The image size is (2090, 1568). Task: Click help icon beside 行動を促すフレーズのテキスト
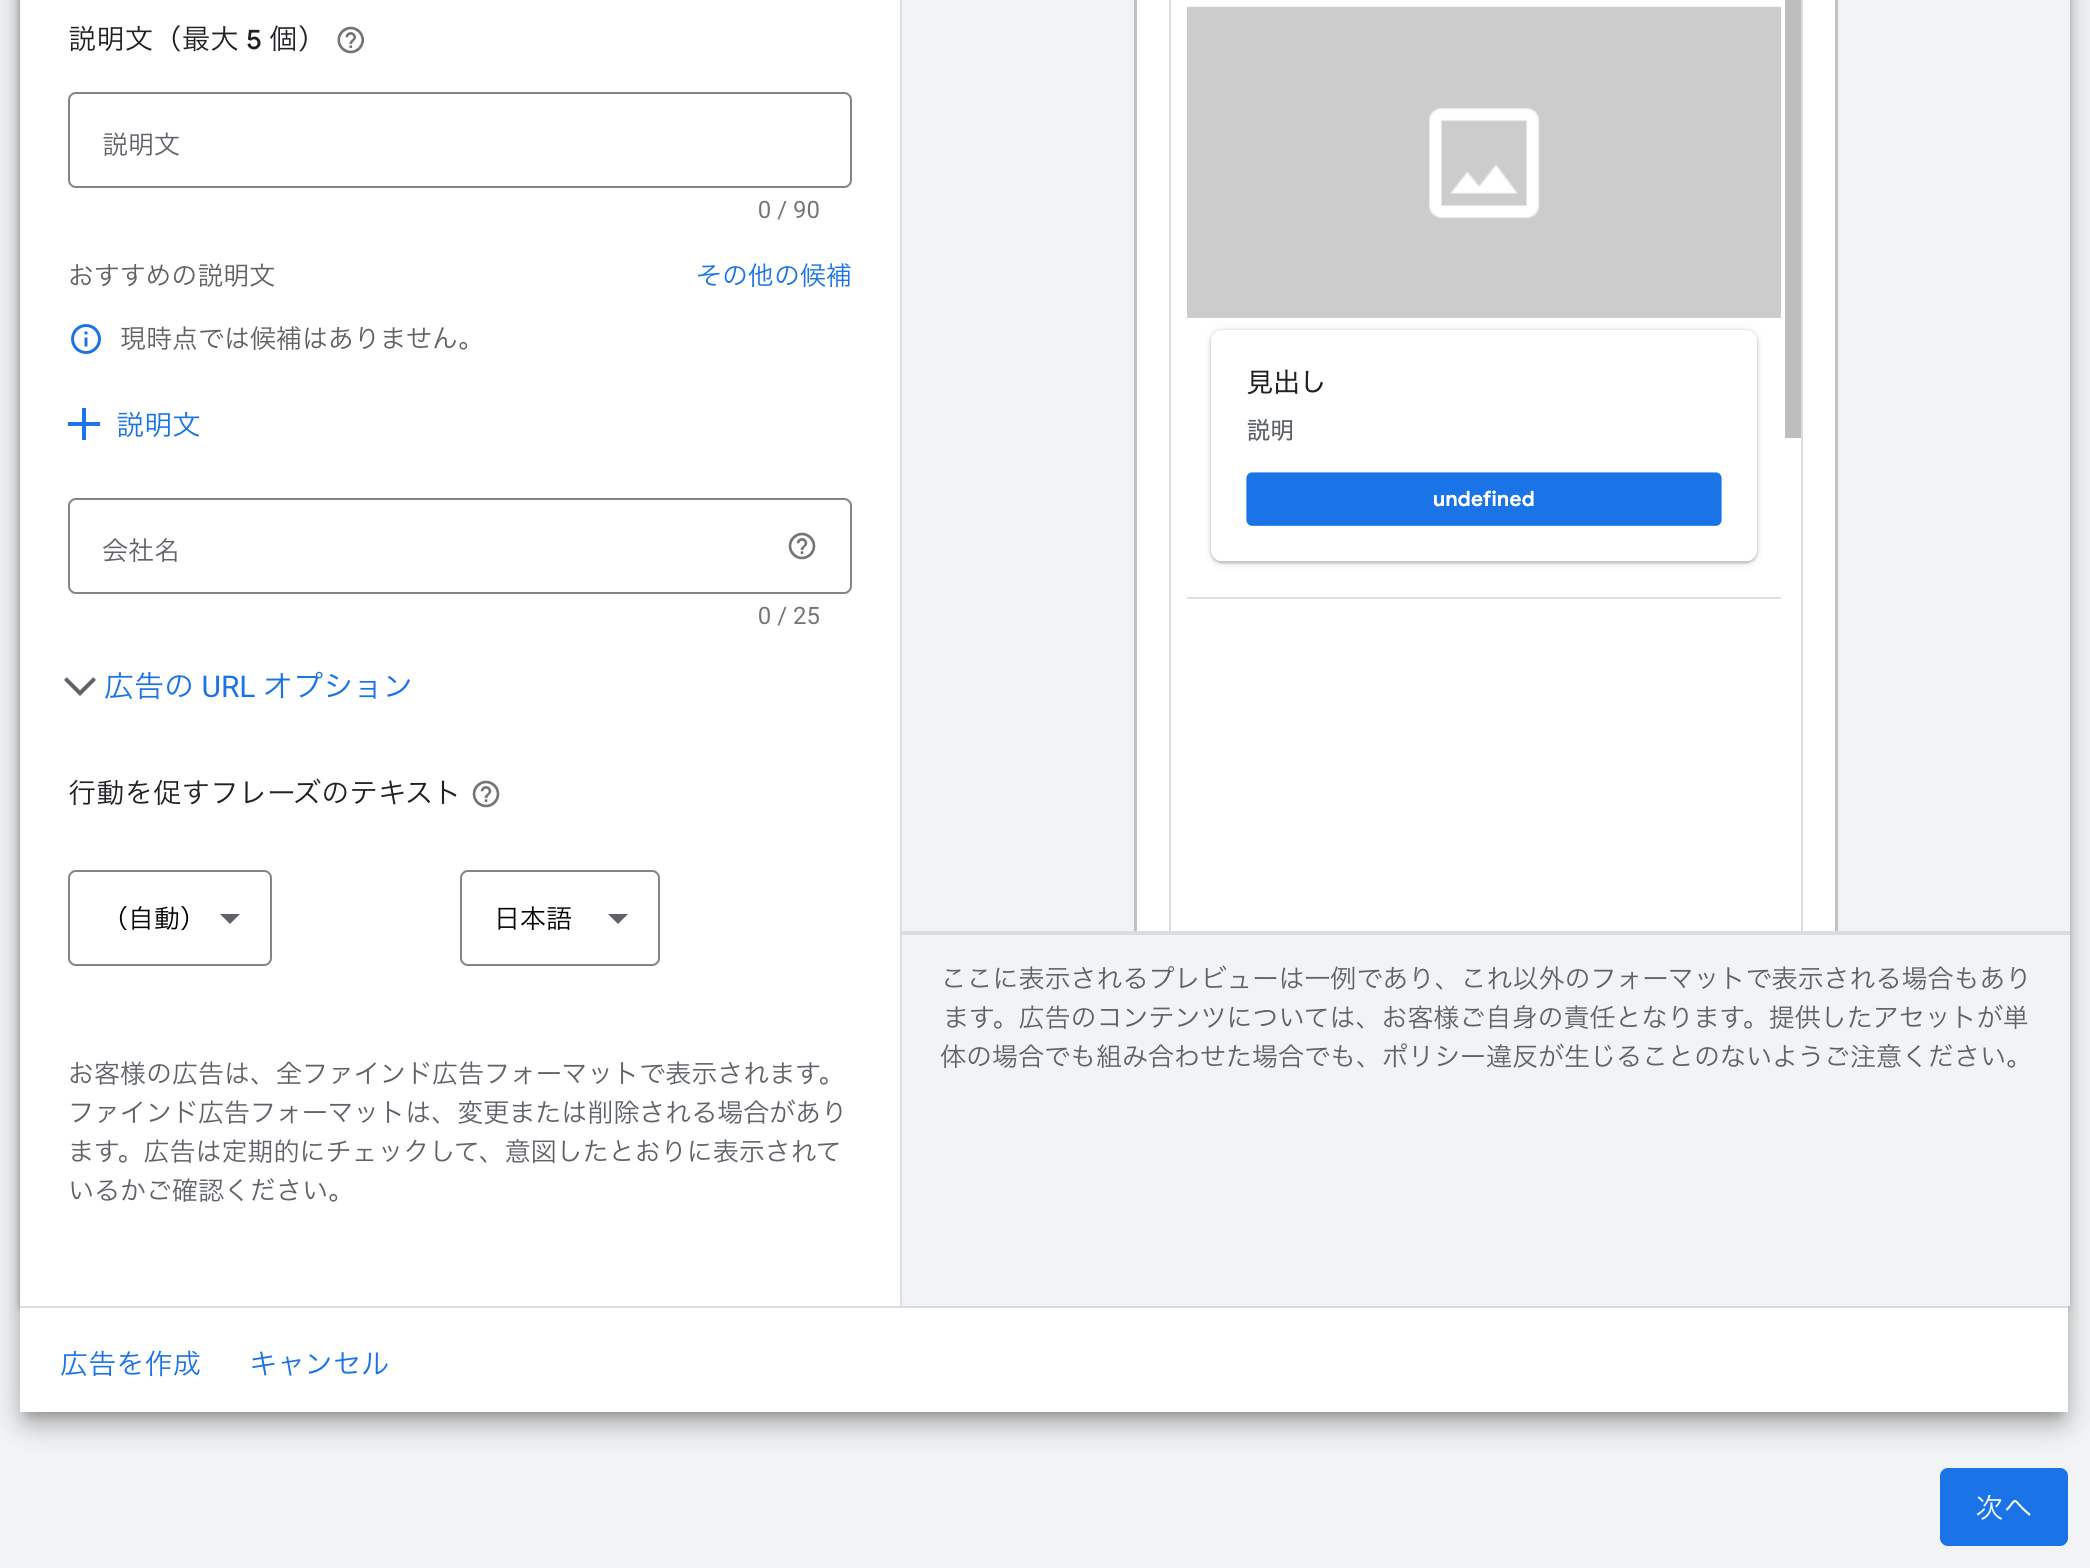tap(486, 794)
